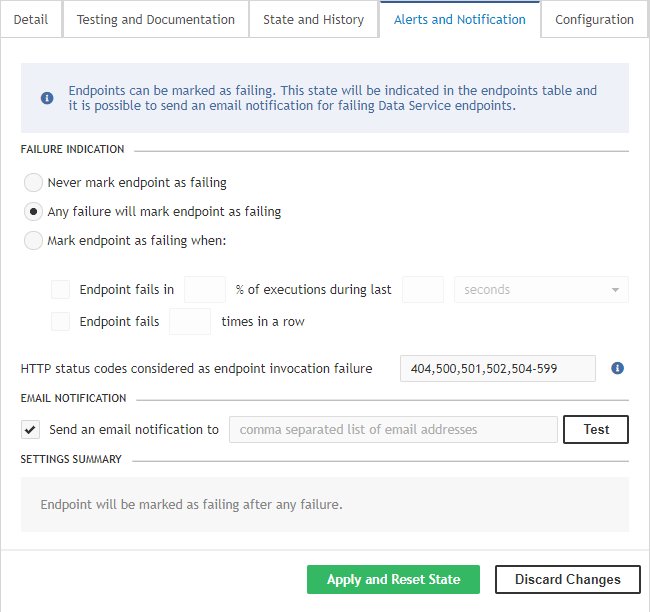Screen dimensions: 650x612
Task: Choose 'Mark endpoint as failing when' radio
Action: [34, 241]
